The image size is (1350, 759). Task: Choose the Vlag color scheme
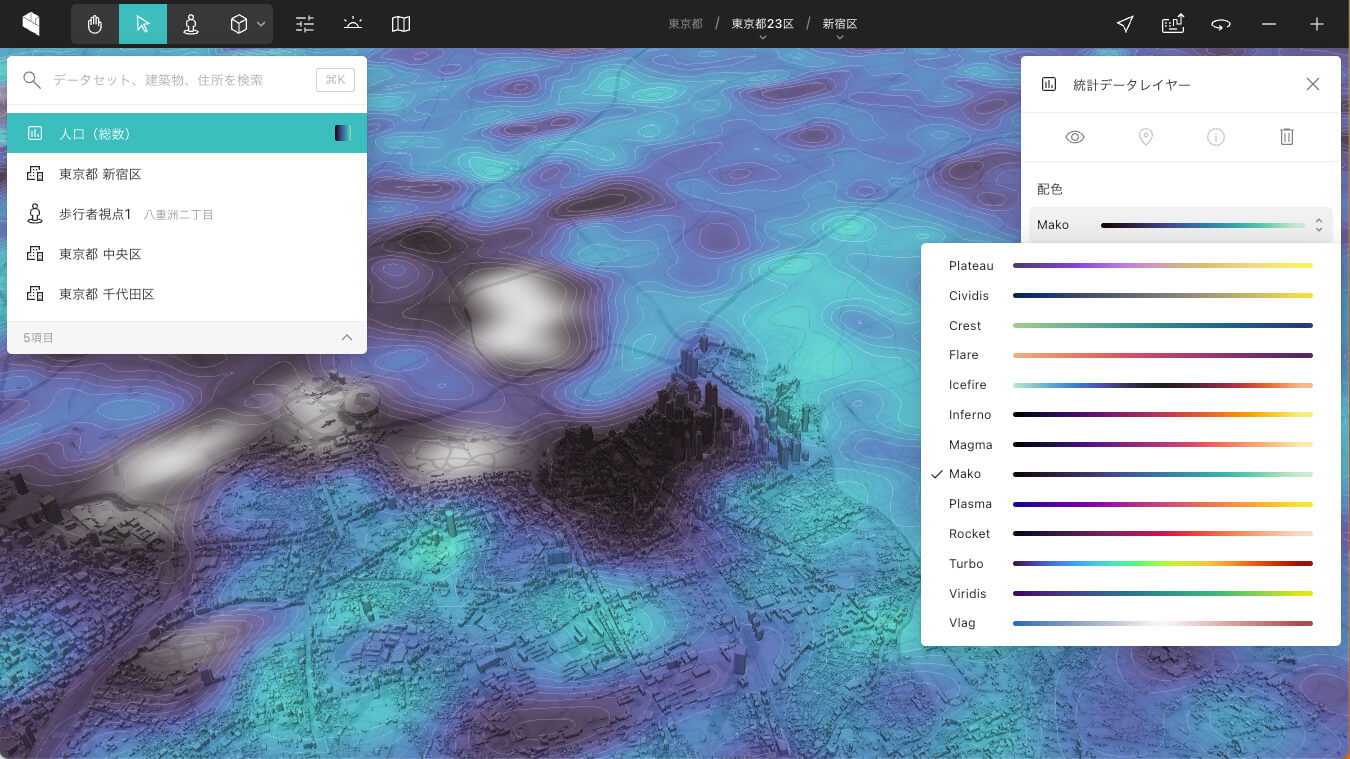pyautogui.click(x=1130, y=623)
